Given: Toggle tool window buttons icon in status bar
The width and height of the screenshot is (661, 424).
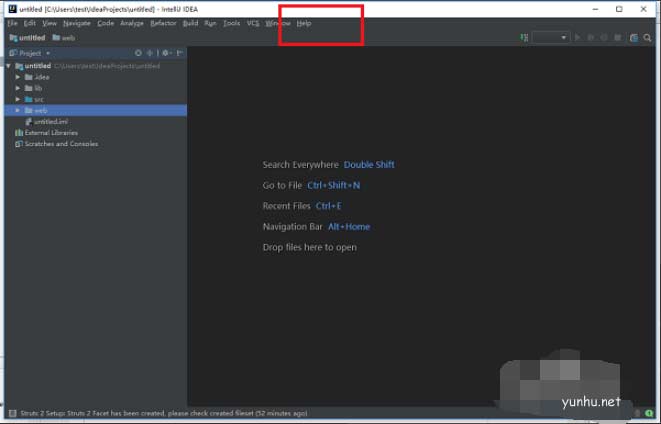Looking at the screenshot, I should [11, 413].
